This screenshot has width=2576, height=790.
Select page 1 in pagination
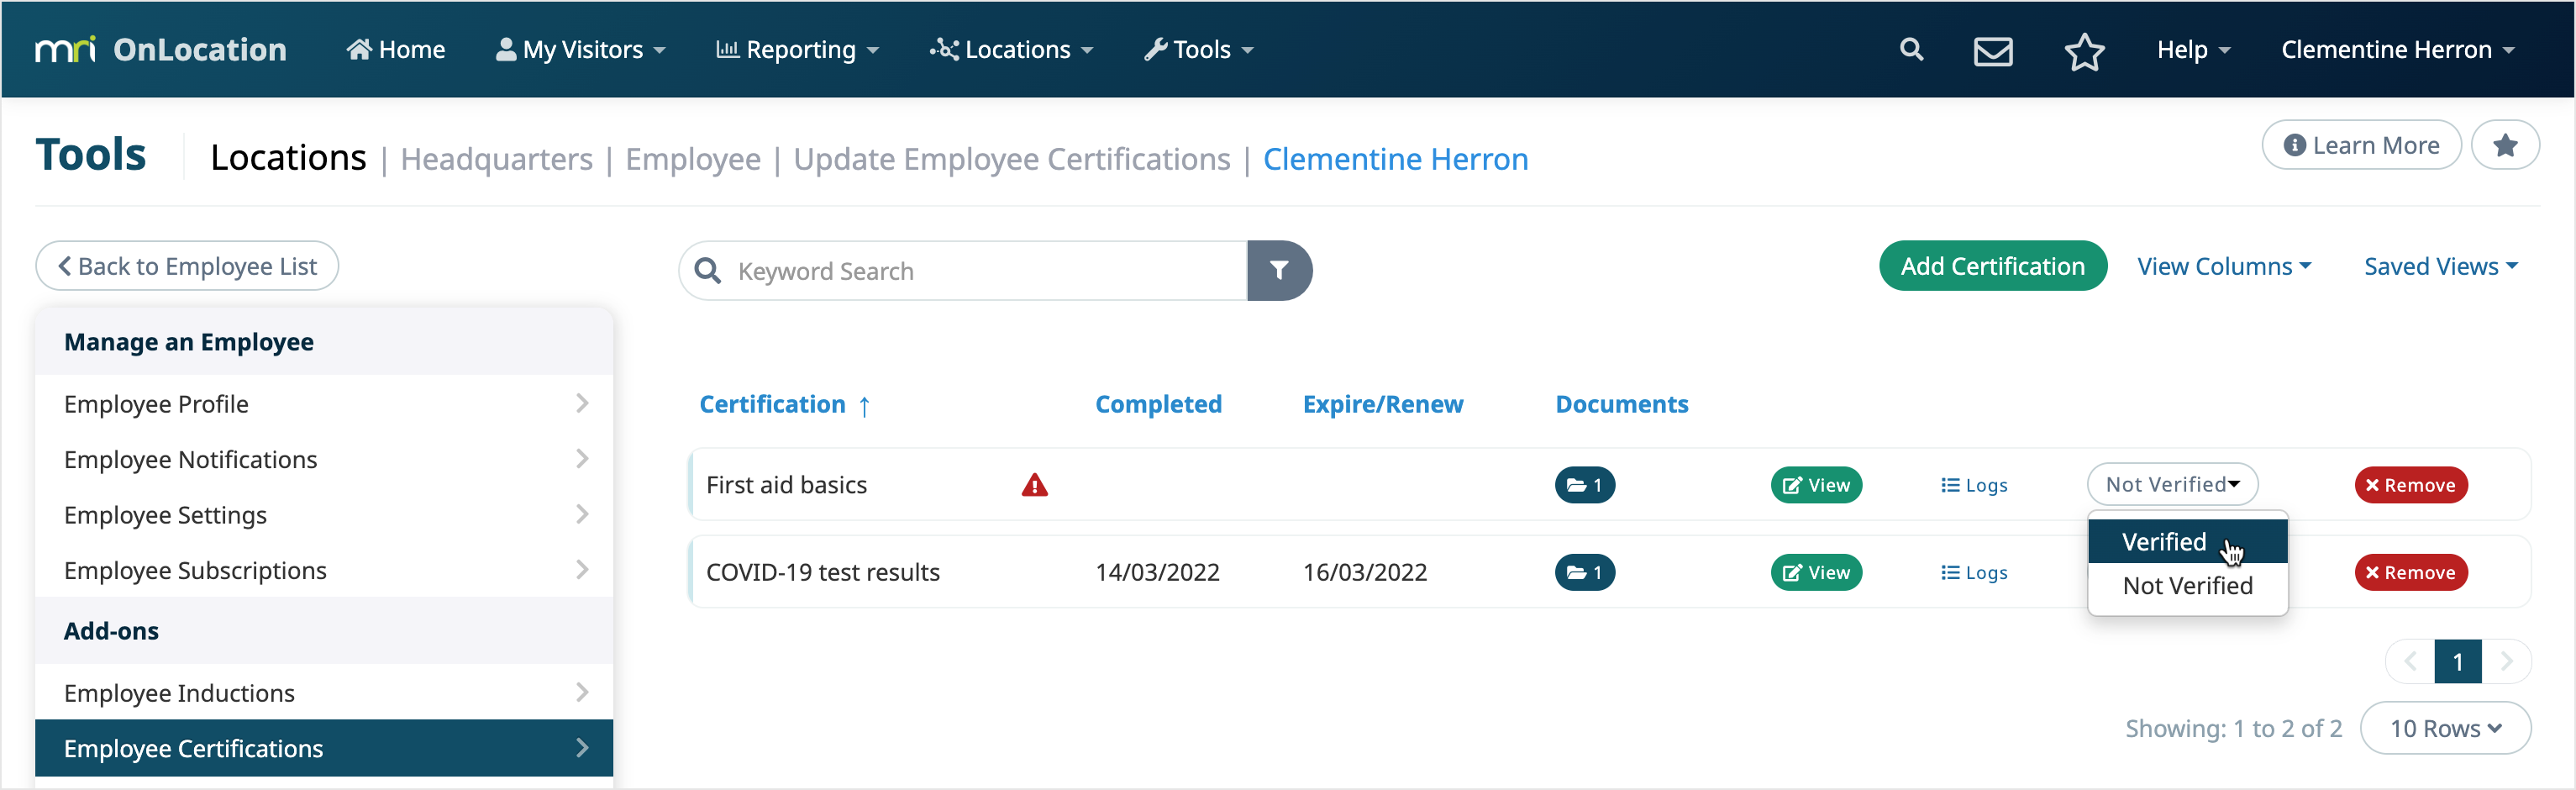(2458, 661)
